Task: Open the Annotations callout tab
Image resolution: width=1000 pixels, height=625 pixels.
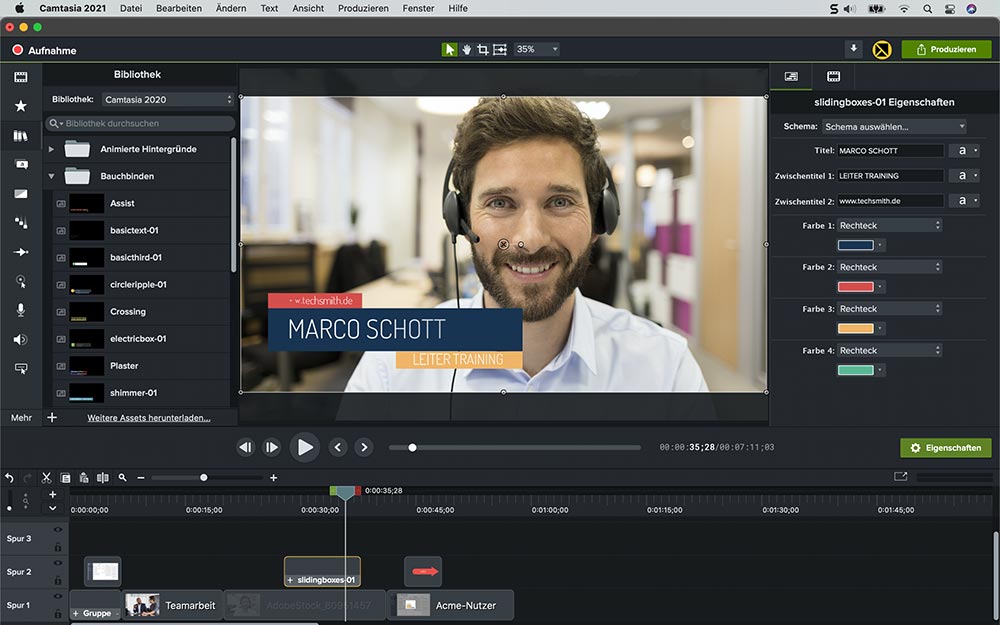Action: 21,165
